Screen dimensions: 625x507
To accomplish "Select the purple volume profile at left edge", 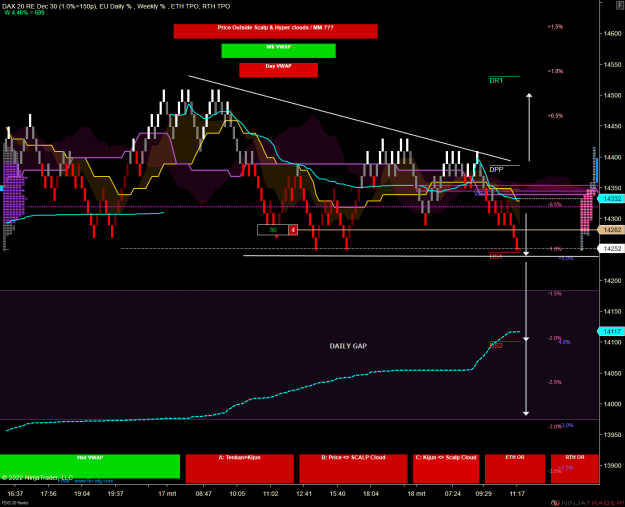I will tap(13, 191).
